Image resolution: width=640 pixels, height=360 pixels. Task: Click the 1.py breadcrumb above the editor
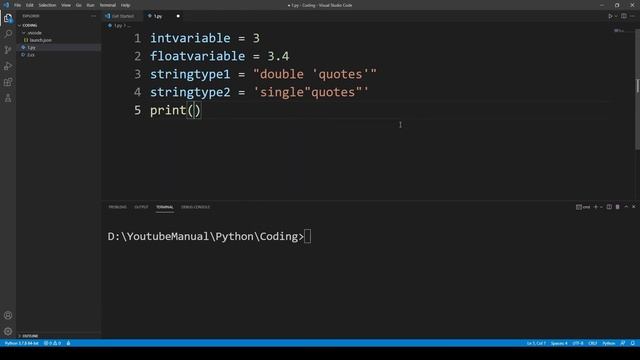click(118, 26)
